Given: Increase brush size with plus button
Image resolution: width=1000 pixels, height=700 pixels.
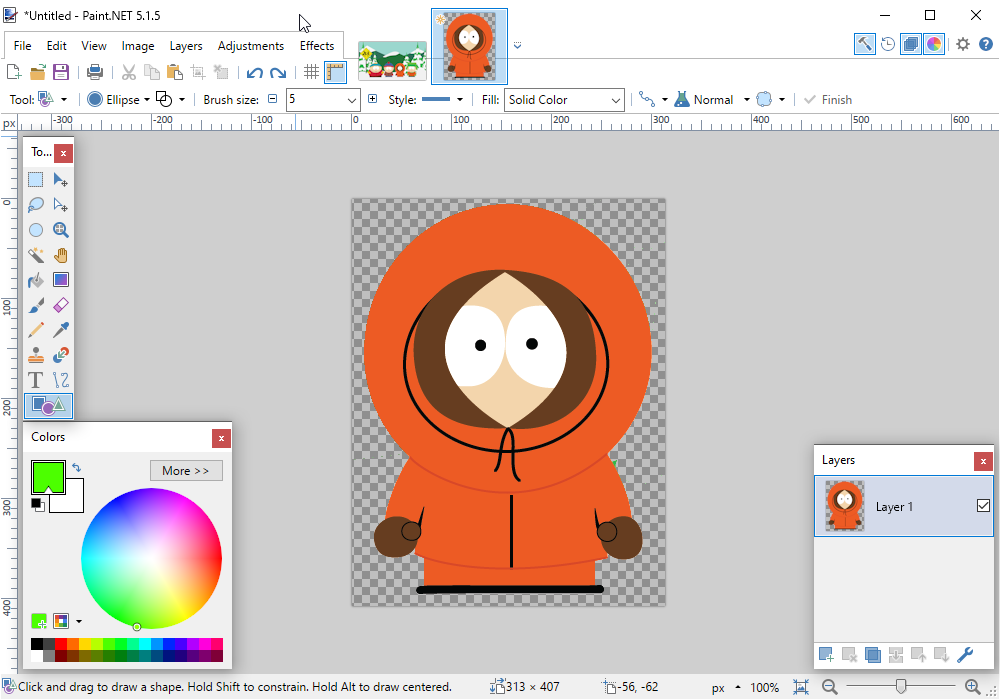Looking at the screenshot, I should click(372, 99).
